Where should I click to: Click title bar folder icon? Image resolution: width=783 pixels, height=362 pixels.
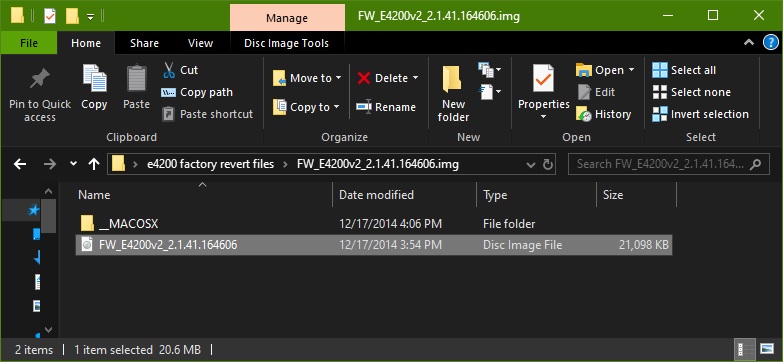click(17, 16)
